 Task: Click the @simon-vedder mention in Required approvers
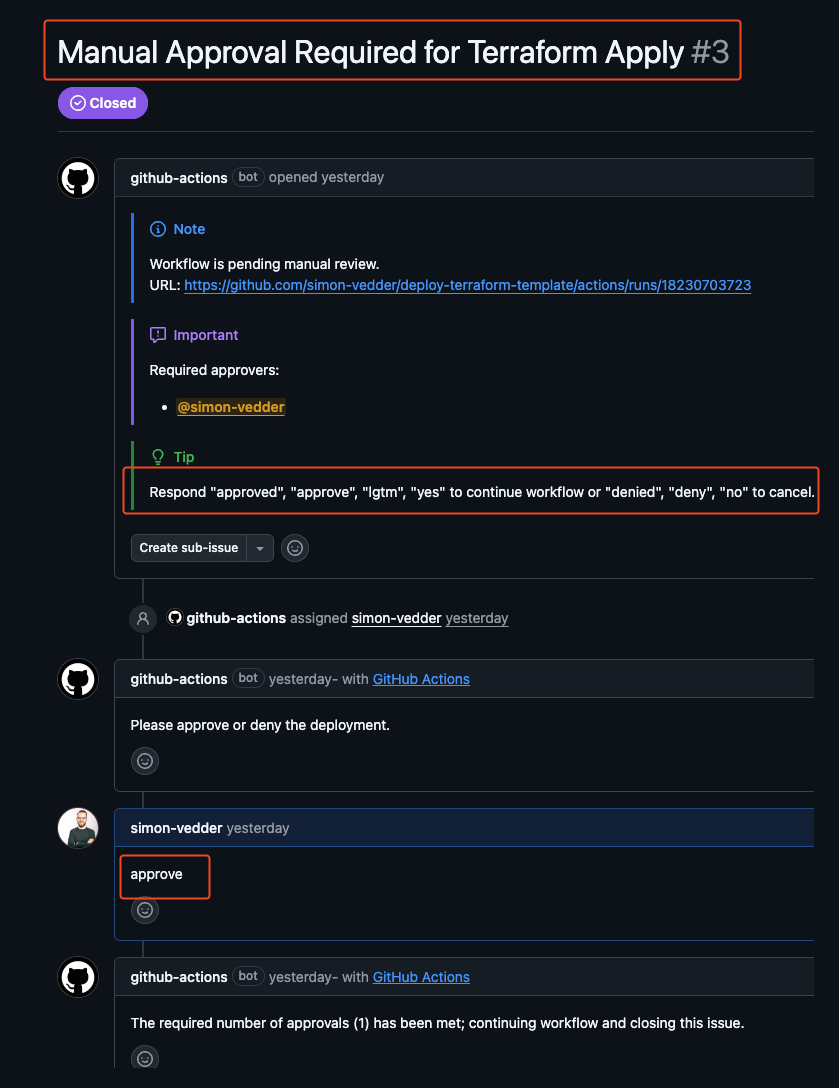pos(231,407)
